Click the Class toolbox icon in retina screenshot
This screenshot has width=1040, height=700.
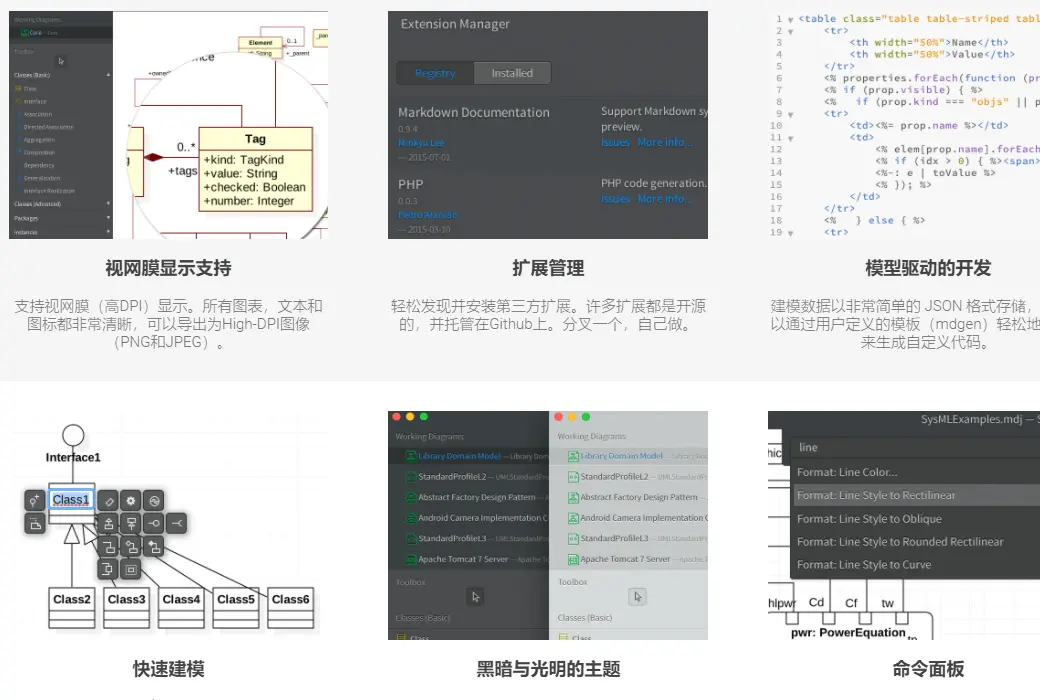[17, 88]
